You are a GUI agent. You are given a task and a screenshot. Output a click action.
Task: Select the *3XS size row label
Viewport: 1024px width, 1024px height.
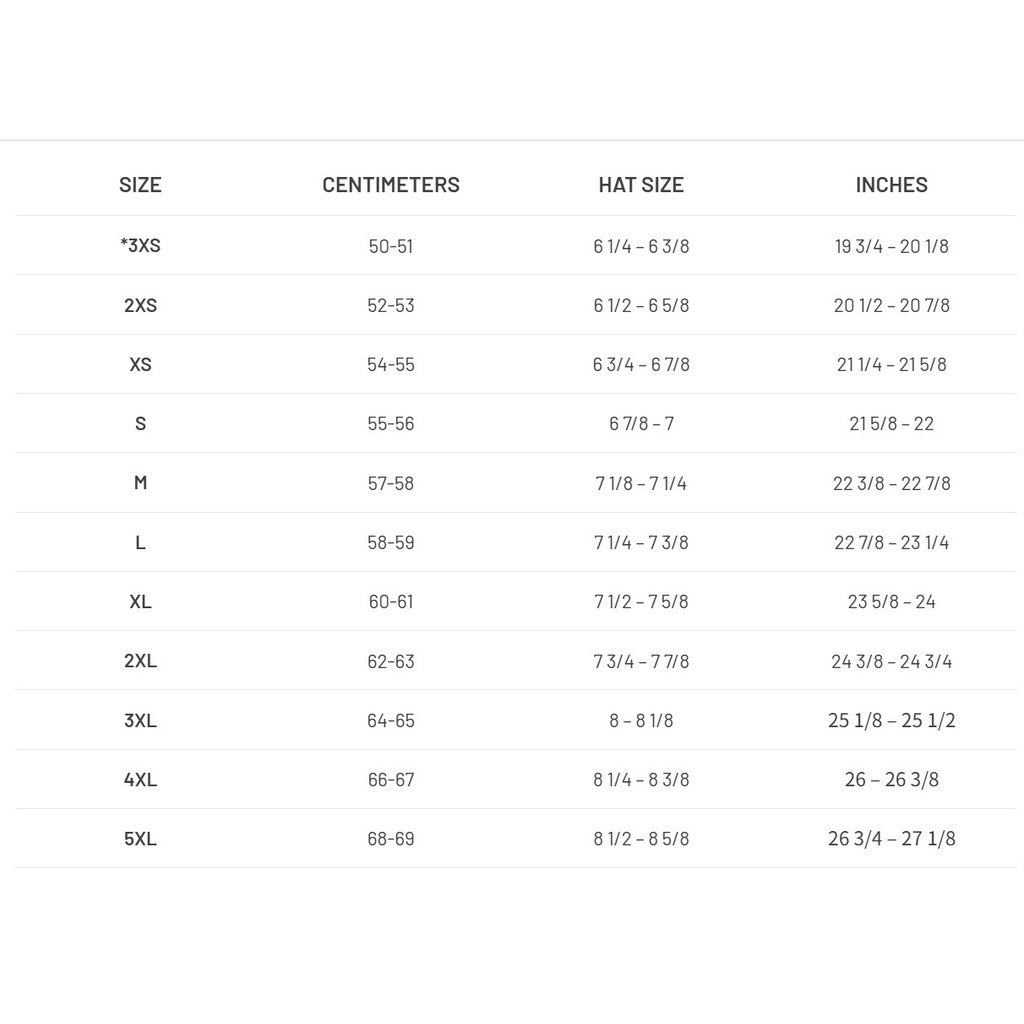(140, 246)
